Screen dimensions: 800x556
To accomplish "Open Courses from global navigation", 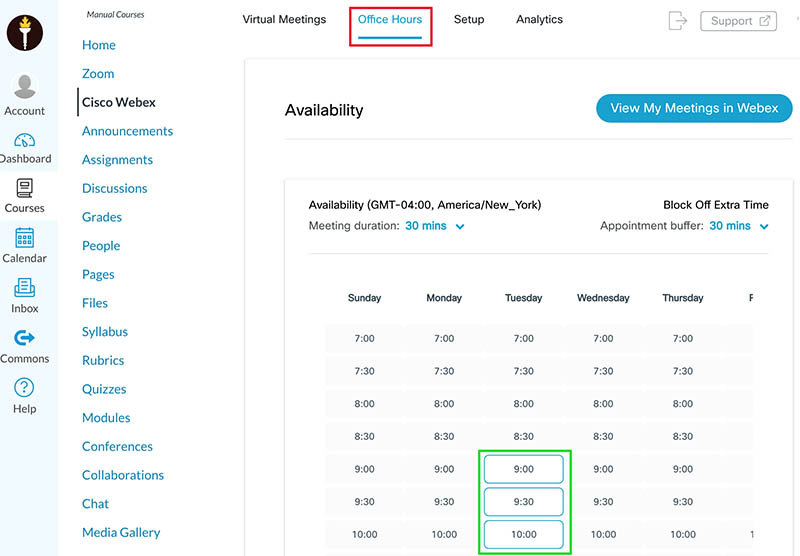I will tap(24, 196).
